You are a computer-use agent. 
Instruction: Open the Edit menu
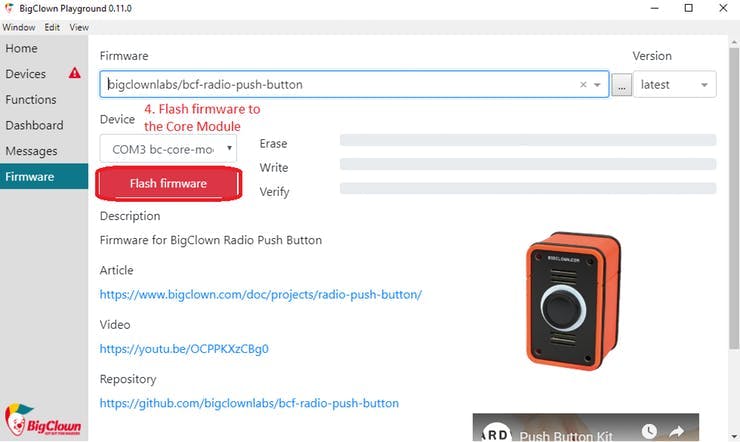52,27
